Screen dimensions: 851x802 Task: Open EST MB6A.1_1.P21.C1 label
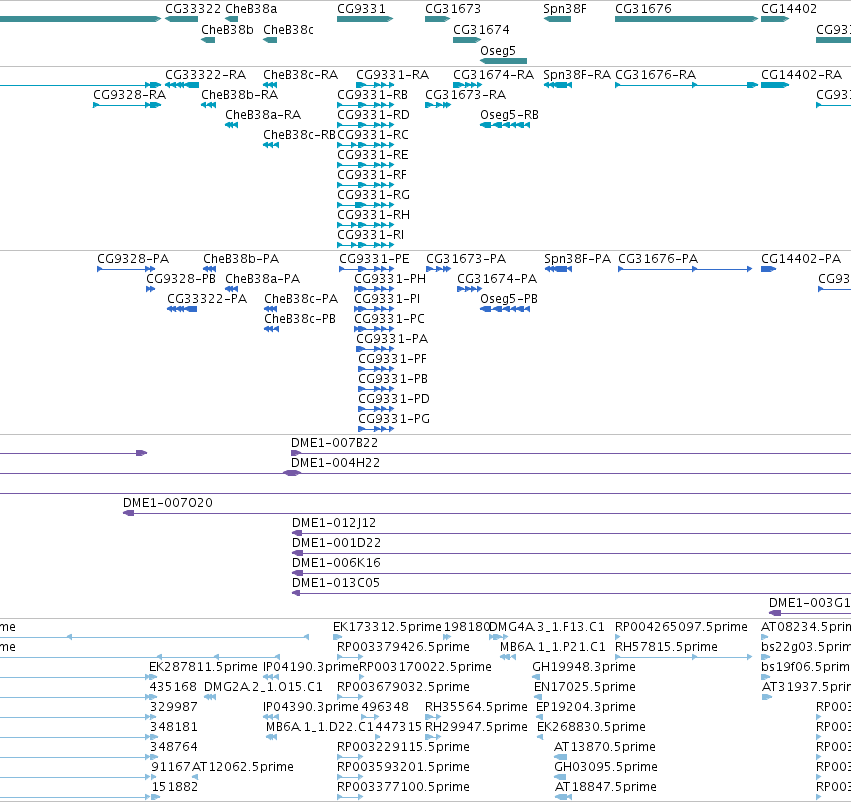[x=552, y=647]
